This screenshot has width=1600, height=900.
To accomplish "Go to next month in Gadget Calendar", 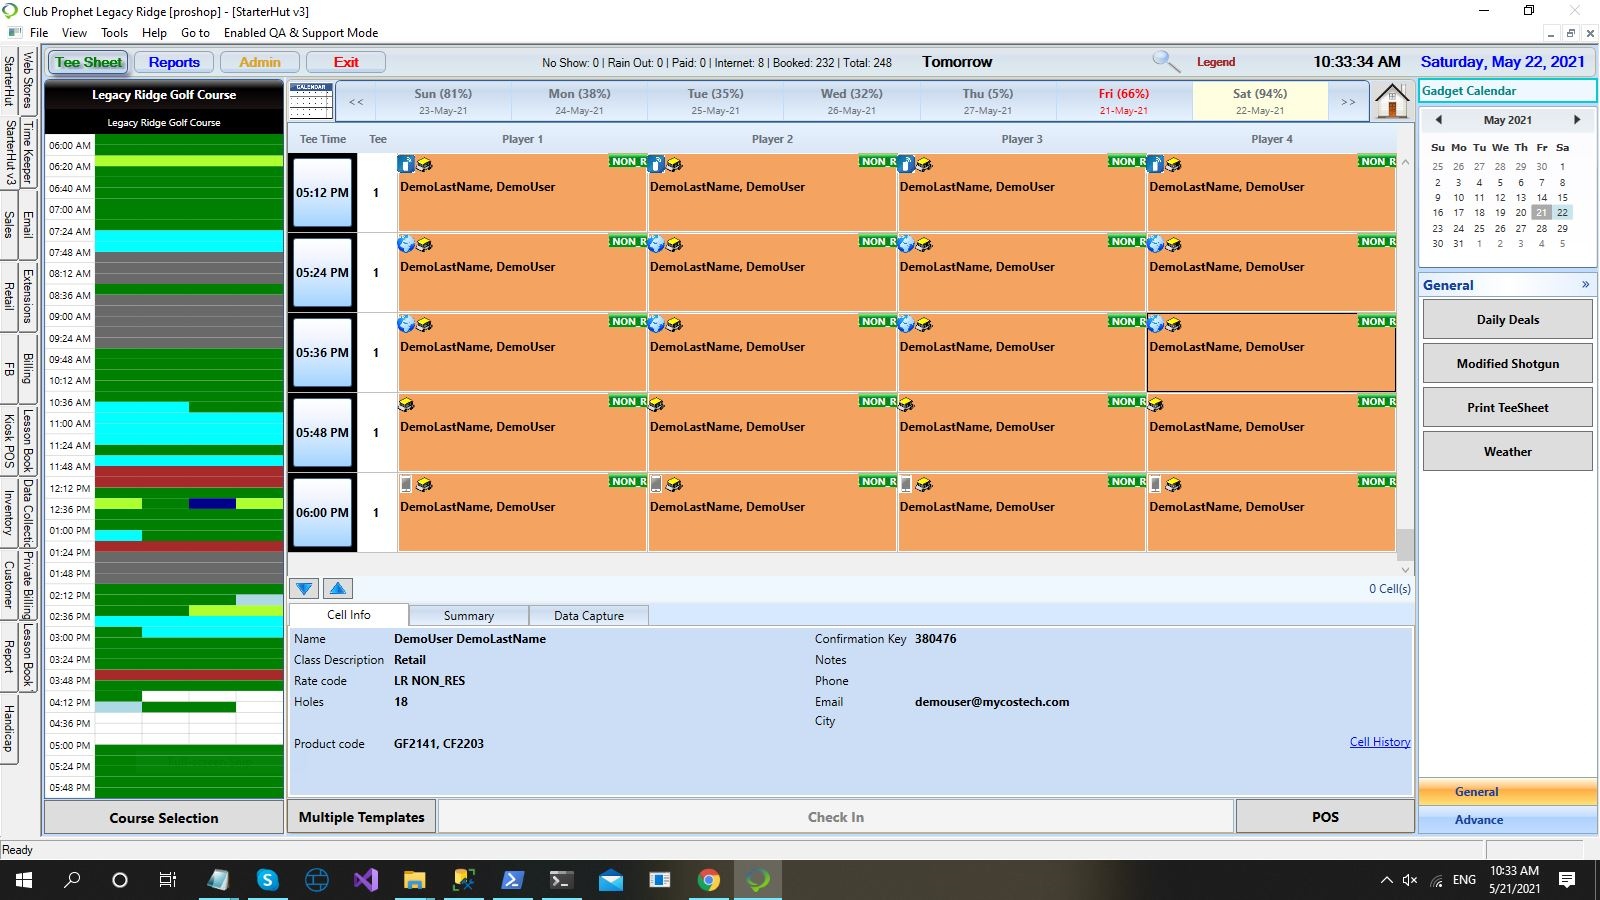I will pos(1577,120).
